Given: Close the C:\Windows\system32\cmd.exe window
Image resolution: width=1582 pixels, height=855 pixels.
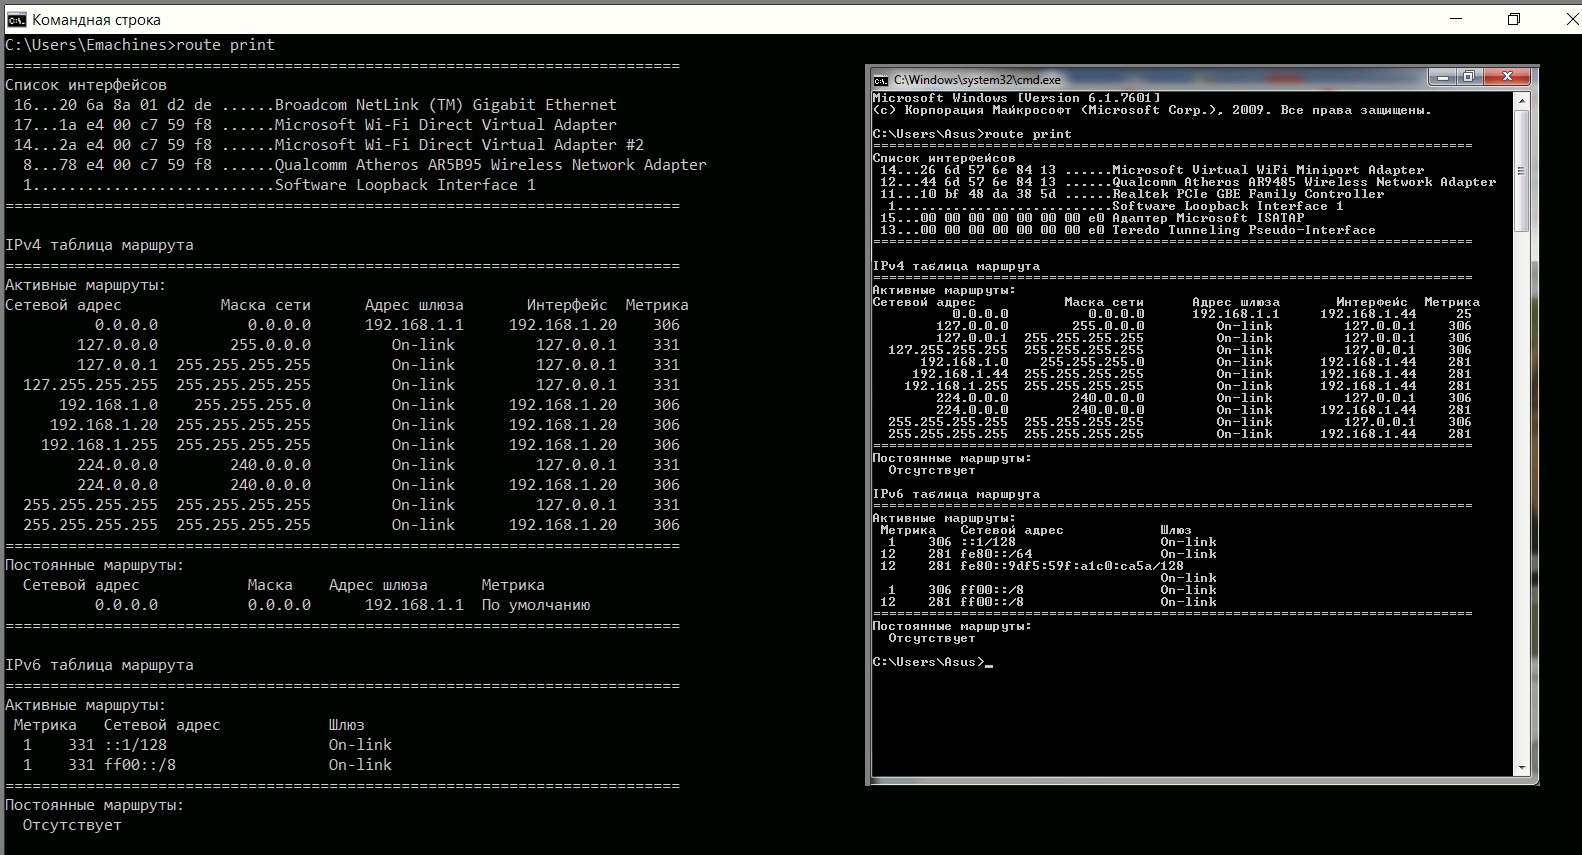Looking at the screenshot, I should click(1507, 77).
